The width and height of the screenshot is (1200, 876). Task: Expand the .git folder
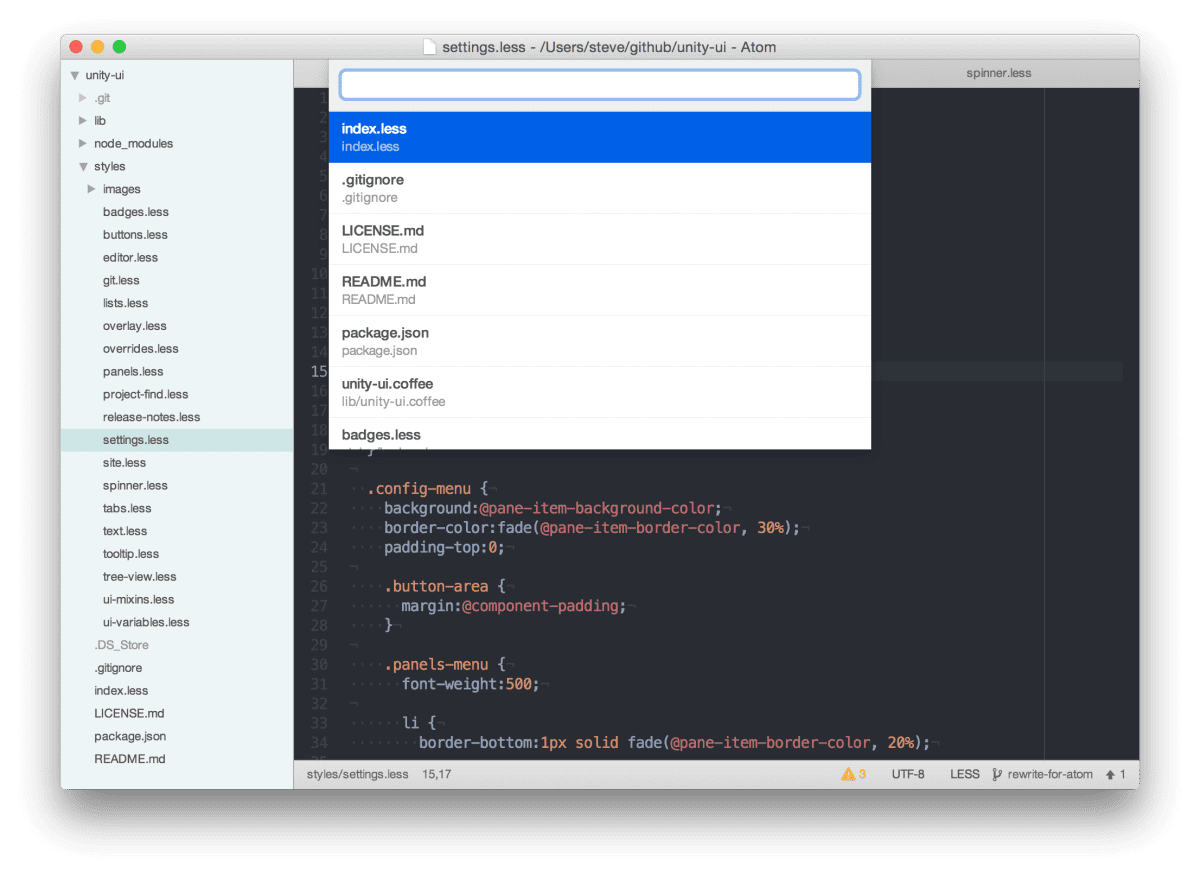tap(85, 97)
